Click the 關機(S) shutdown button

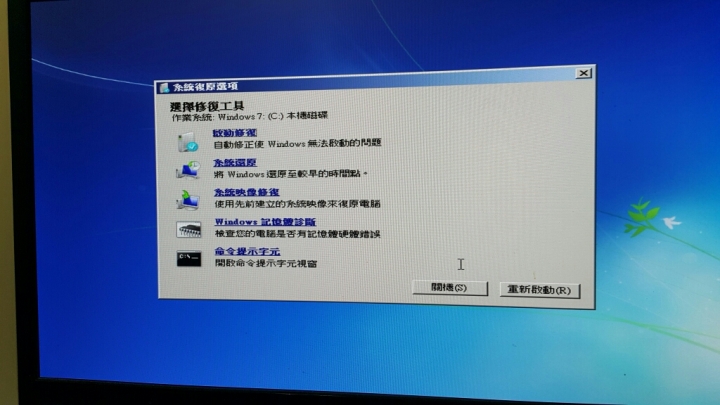pyautogui.click(x=450, y=288)
